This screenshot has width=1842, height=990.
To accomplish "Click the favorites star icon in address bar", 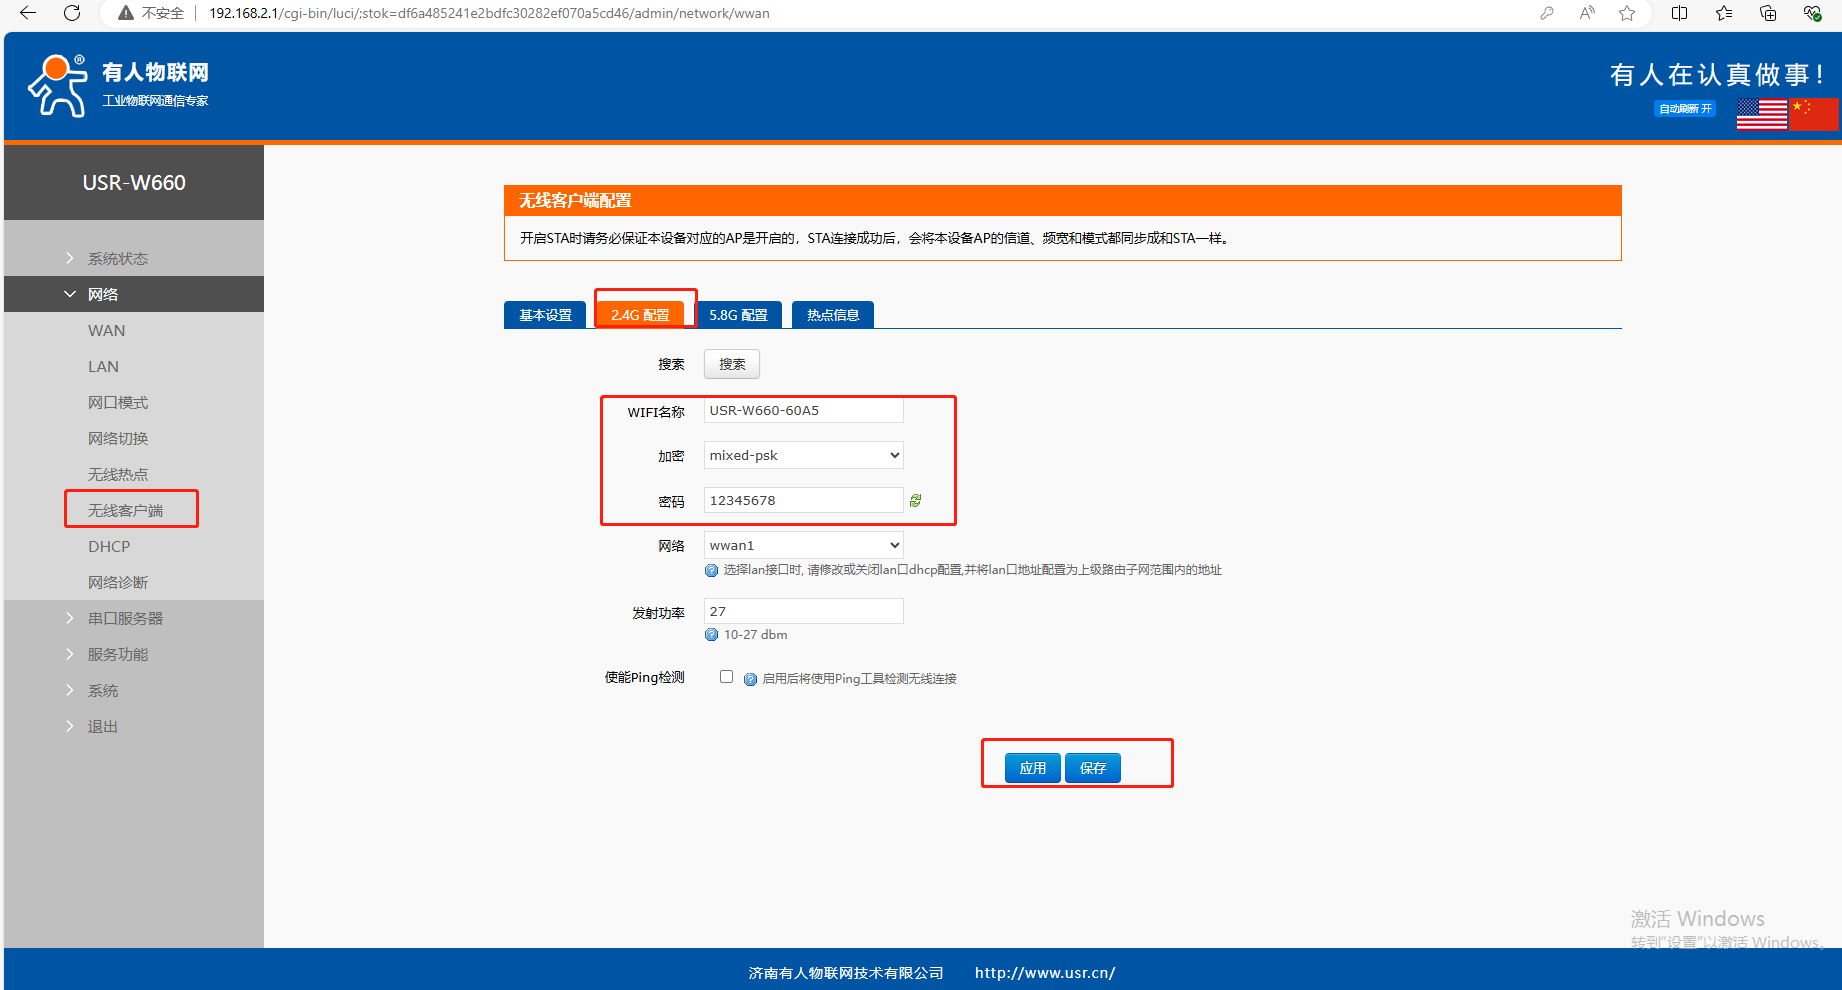I will [x=1627, y=13].
